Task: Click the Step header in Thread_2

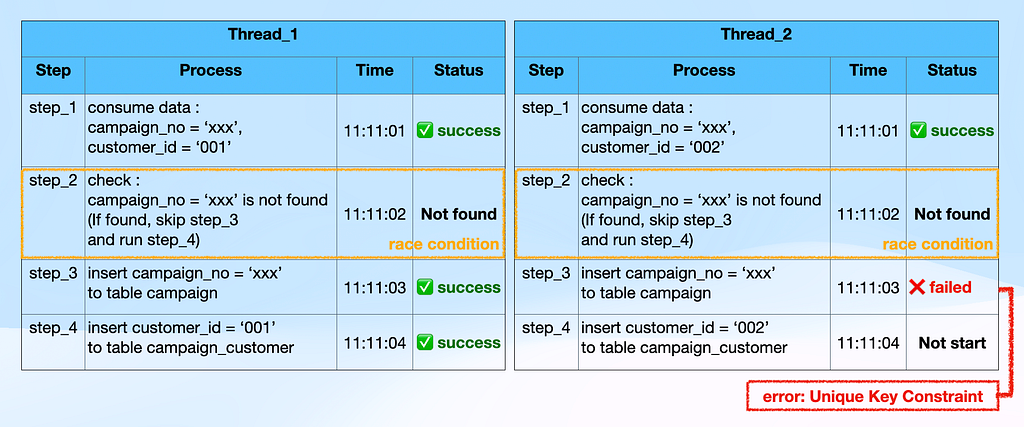Action: coord(546,71)
